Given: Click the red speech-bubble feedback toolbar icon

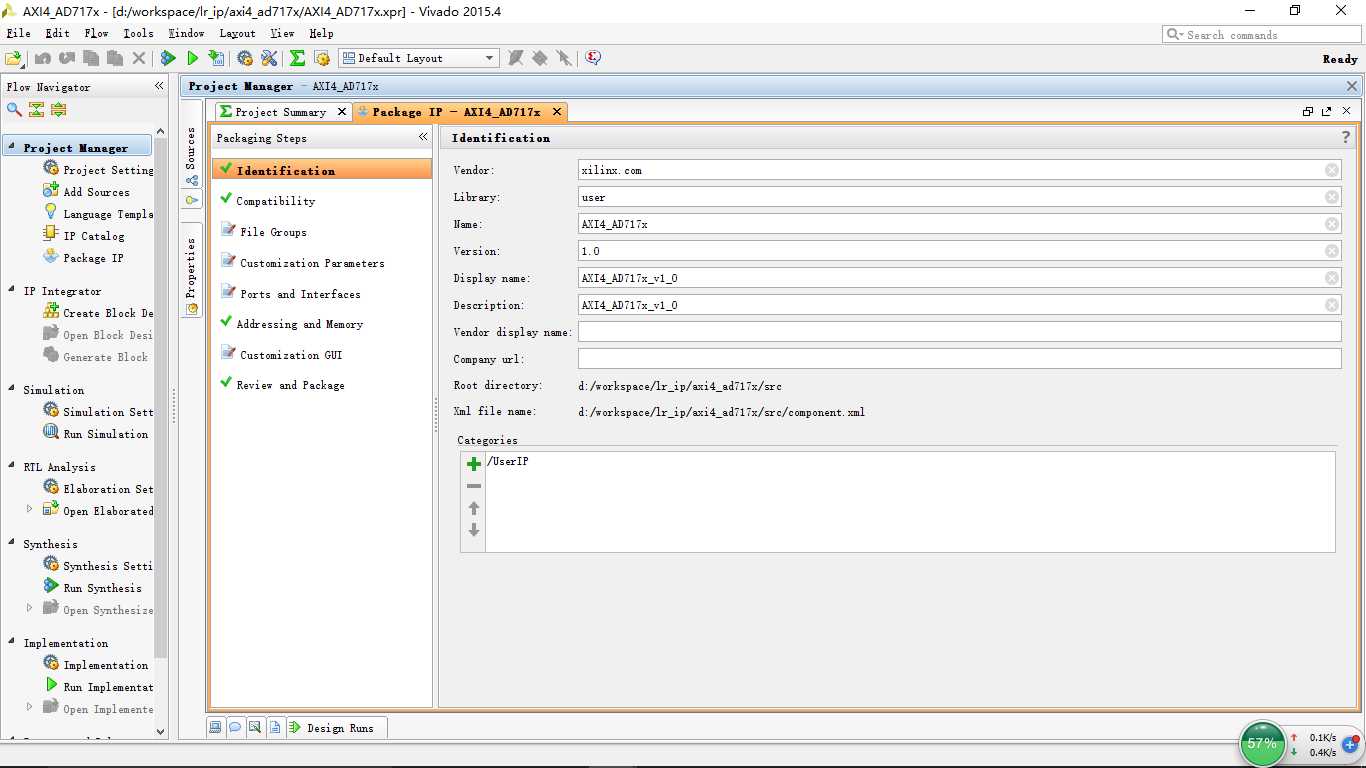Looking at the screenshot, I should (593, 58).
